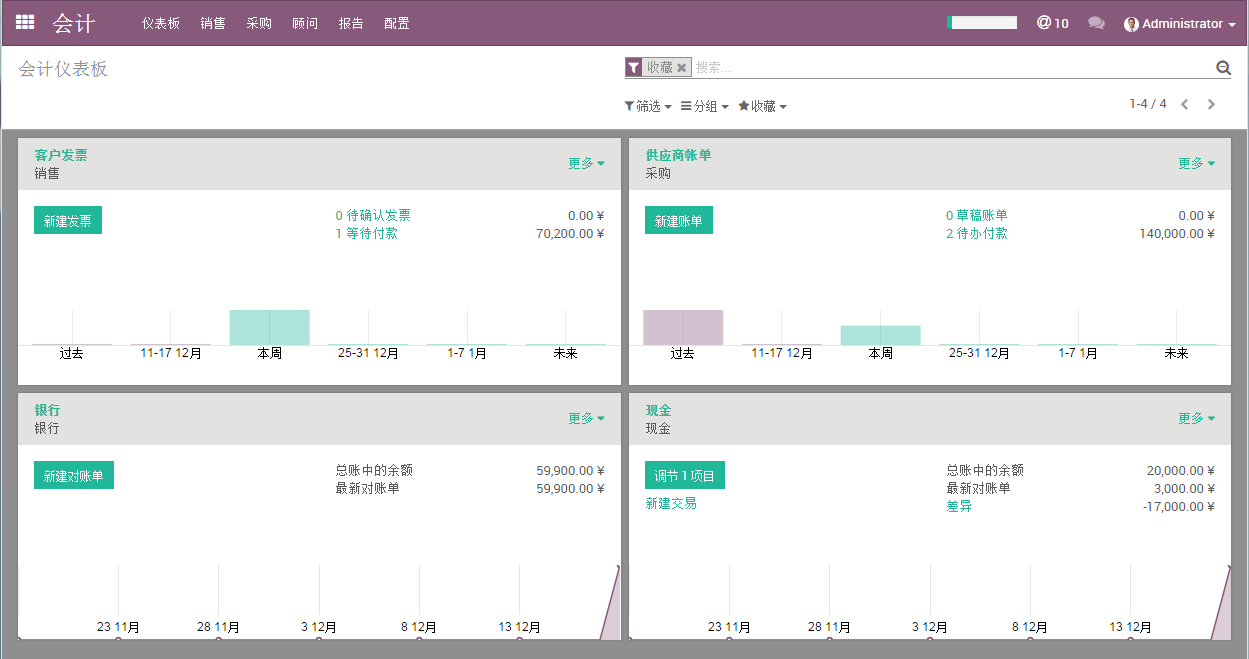Remove the 收藏 filter tag

click(682, 67)
